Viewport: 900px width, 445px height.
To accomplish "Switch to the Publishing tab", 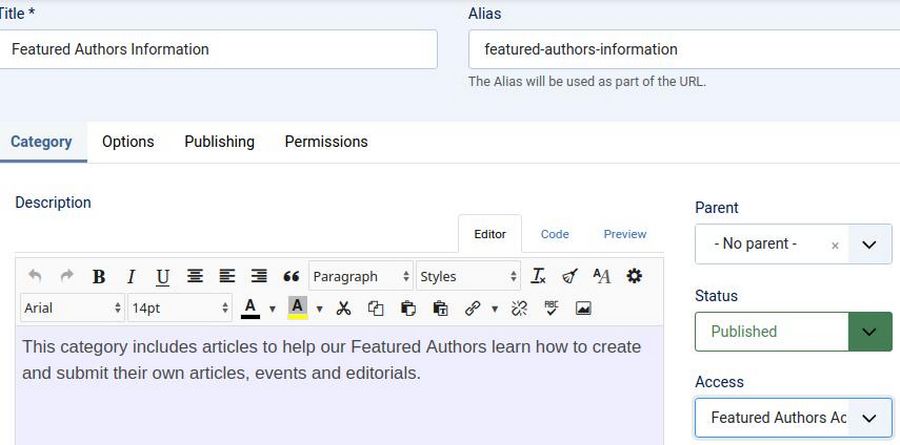I will (x=219, y=142).
